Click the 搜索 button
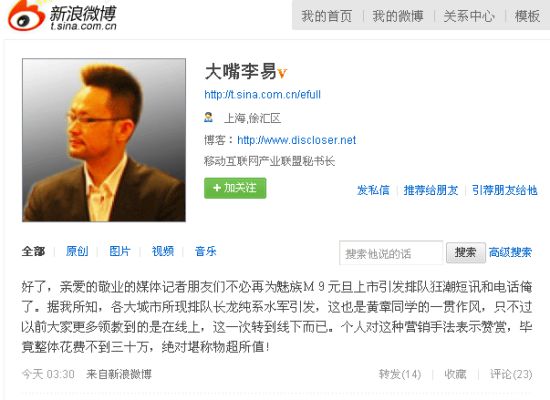This screenshot has height=400, width=550. 466,252
